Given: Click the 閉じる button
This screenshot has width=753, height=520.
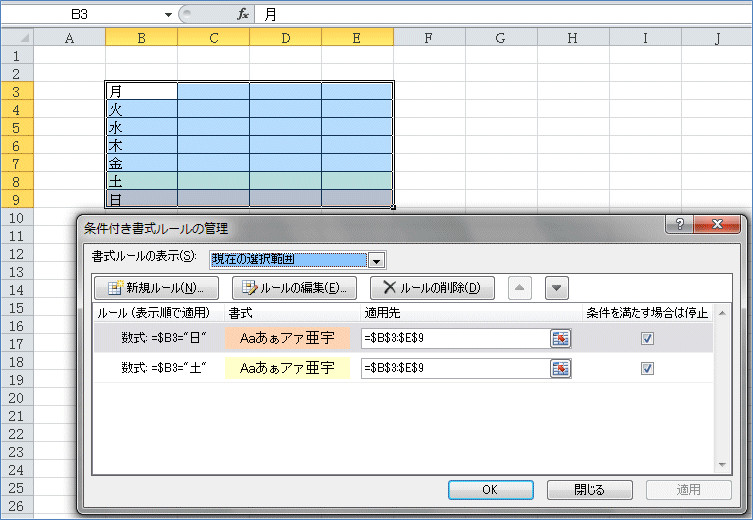Looking at the screenshot, I should [590, 490].
